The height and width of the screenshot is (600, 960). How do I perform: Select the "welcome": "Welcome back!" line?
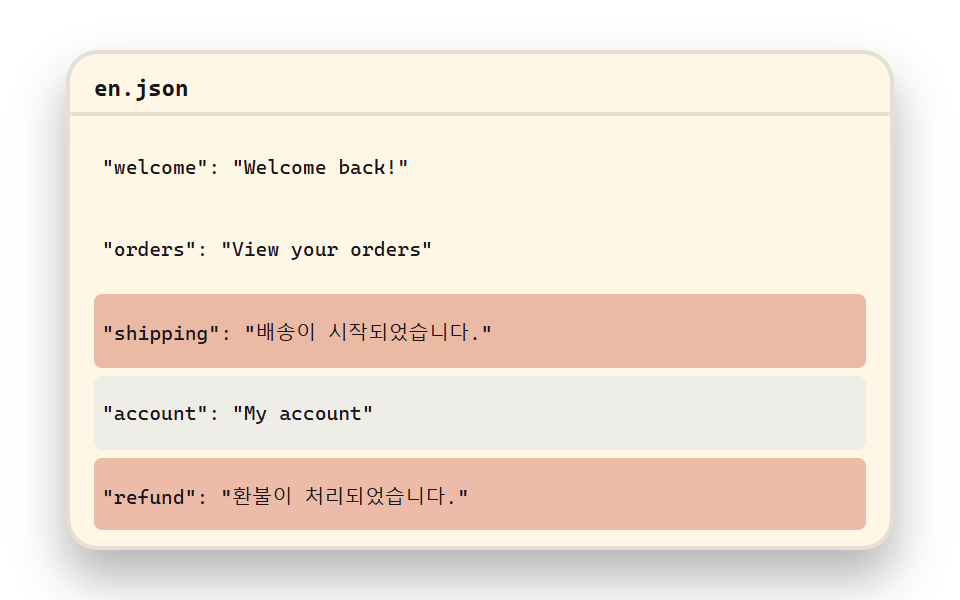point(480,167)
